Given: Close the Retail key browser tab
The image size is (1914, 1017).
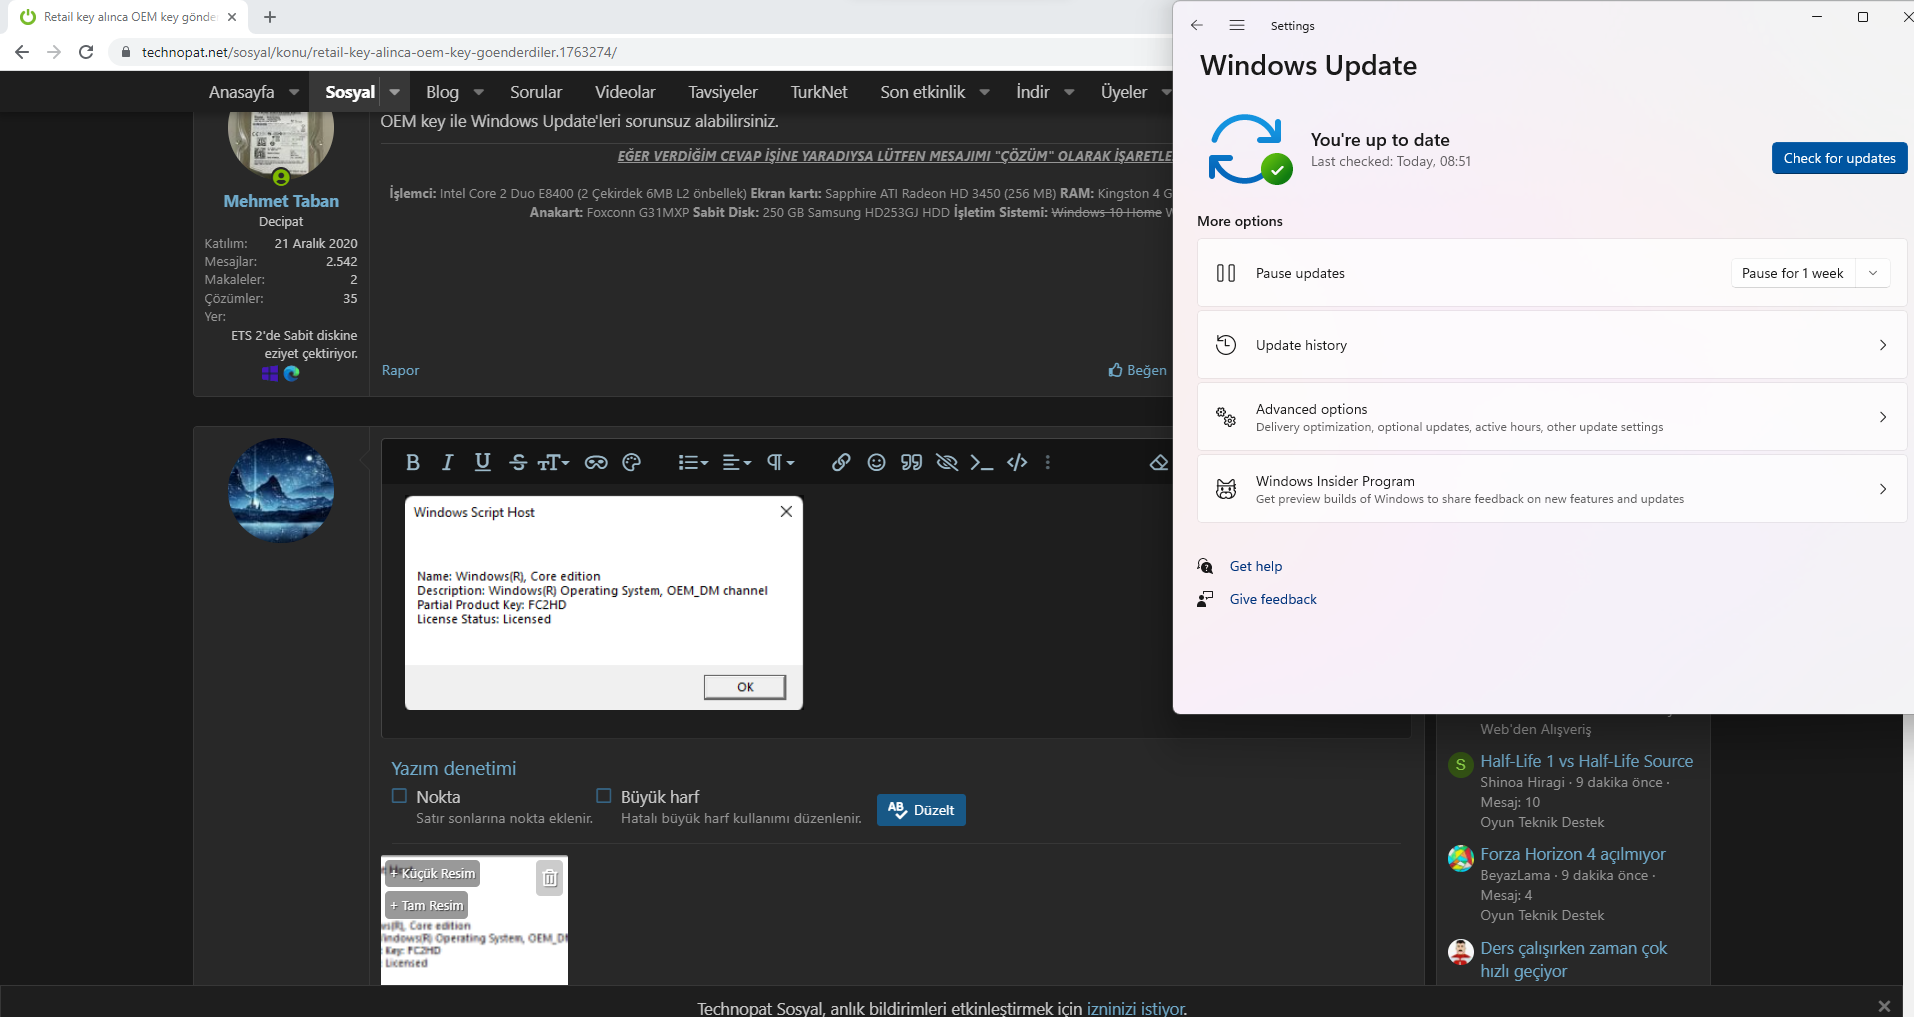Looking at the screenshot, I should [232, 17].
